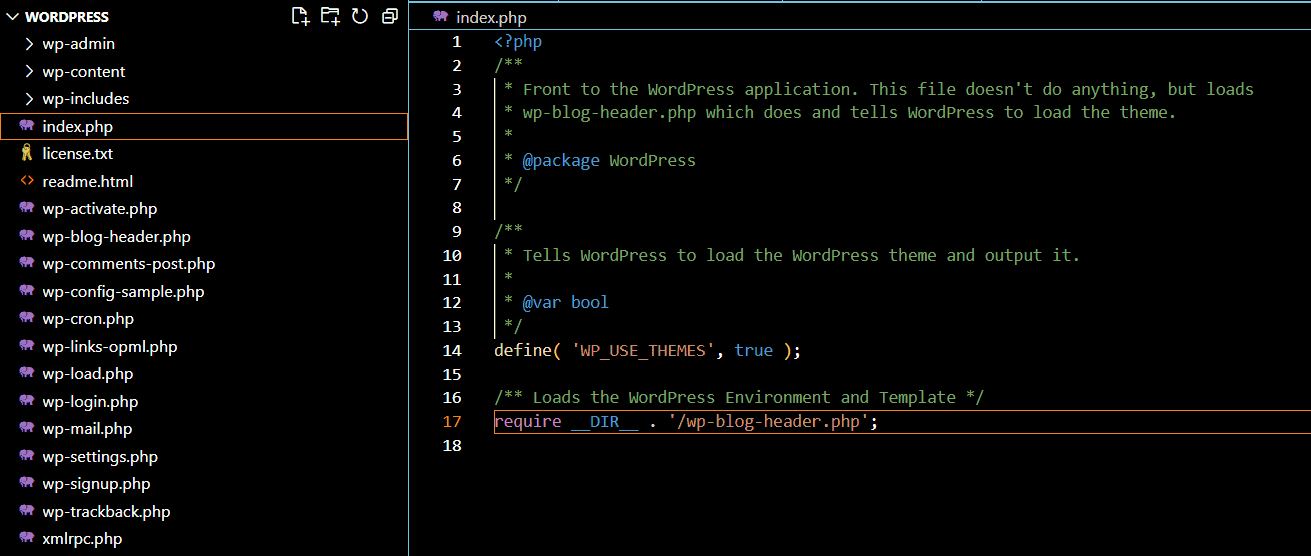Collapse the WORDPRESS root section
This screenshot has height=556, width=1311.
click(12, 17)
